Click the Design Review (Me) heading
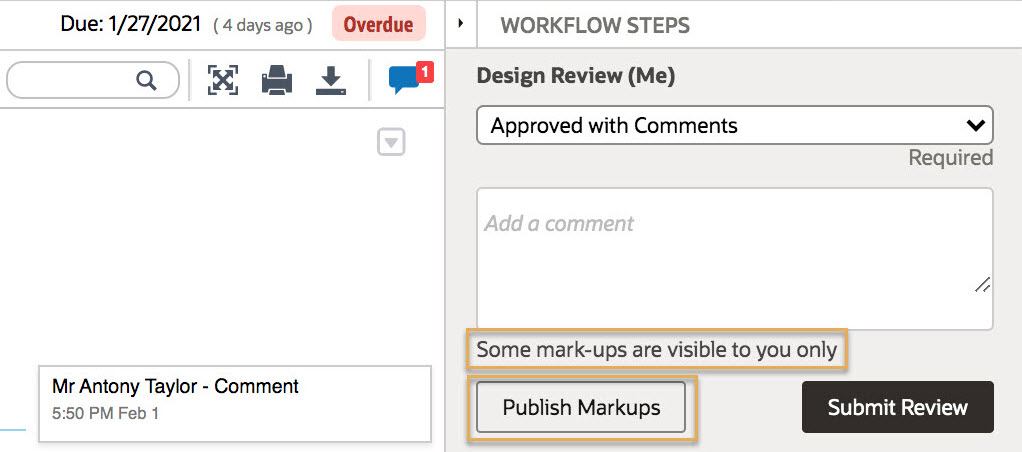 [x=576, y=76]
